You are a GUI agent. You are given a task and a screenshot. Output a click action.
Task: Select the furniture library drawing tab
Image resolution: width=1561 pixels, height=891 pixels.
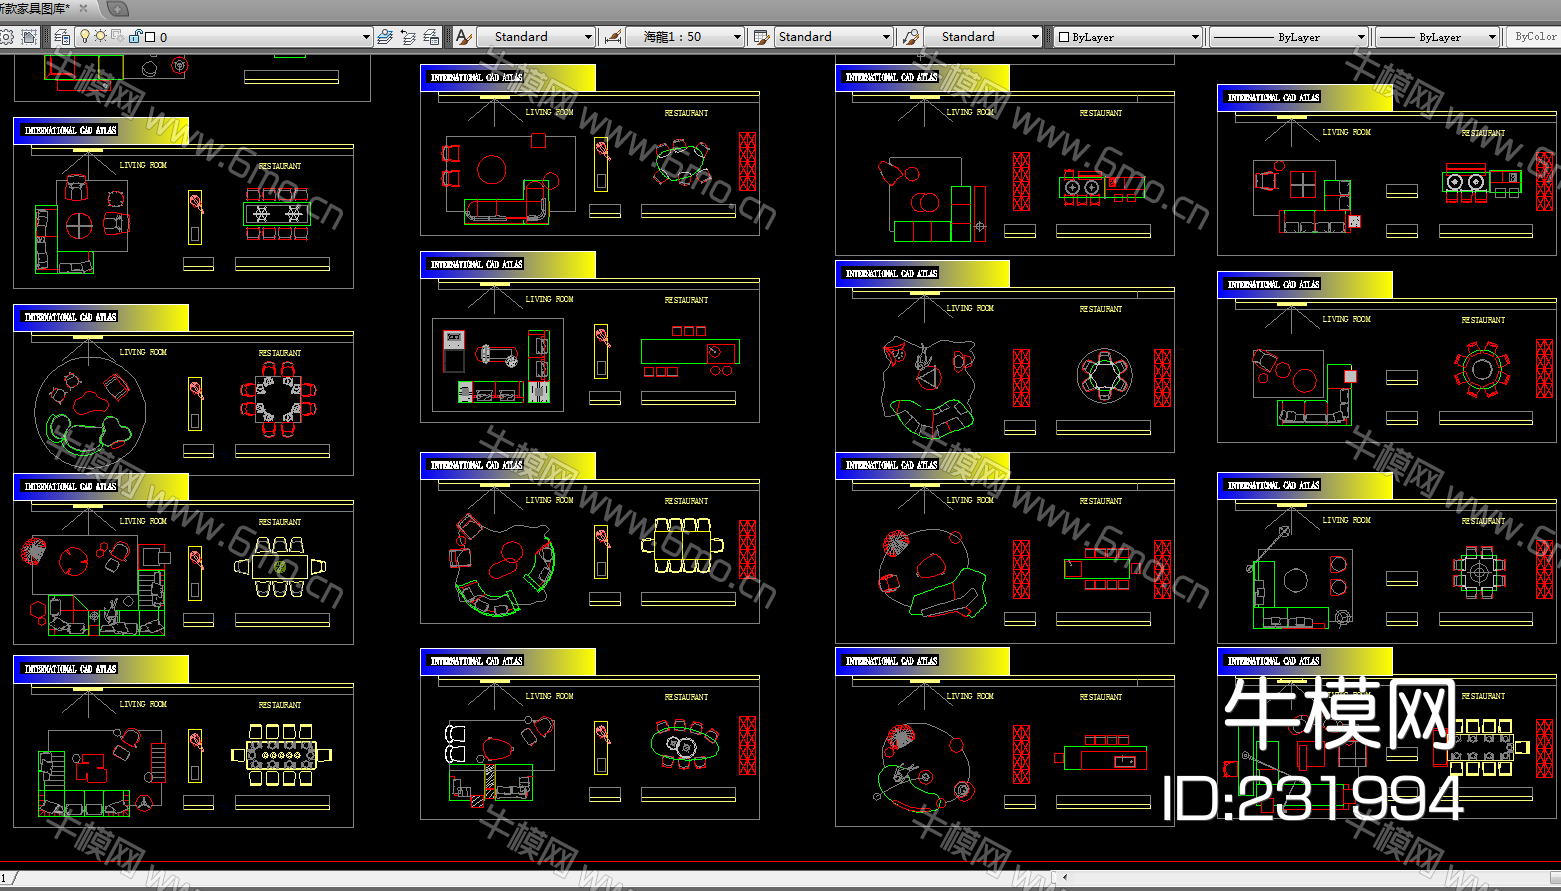pos(36,9)
